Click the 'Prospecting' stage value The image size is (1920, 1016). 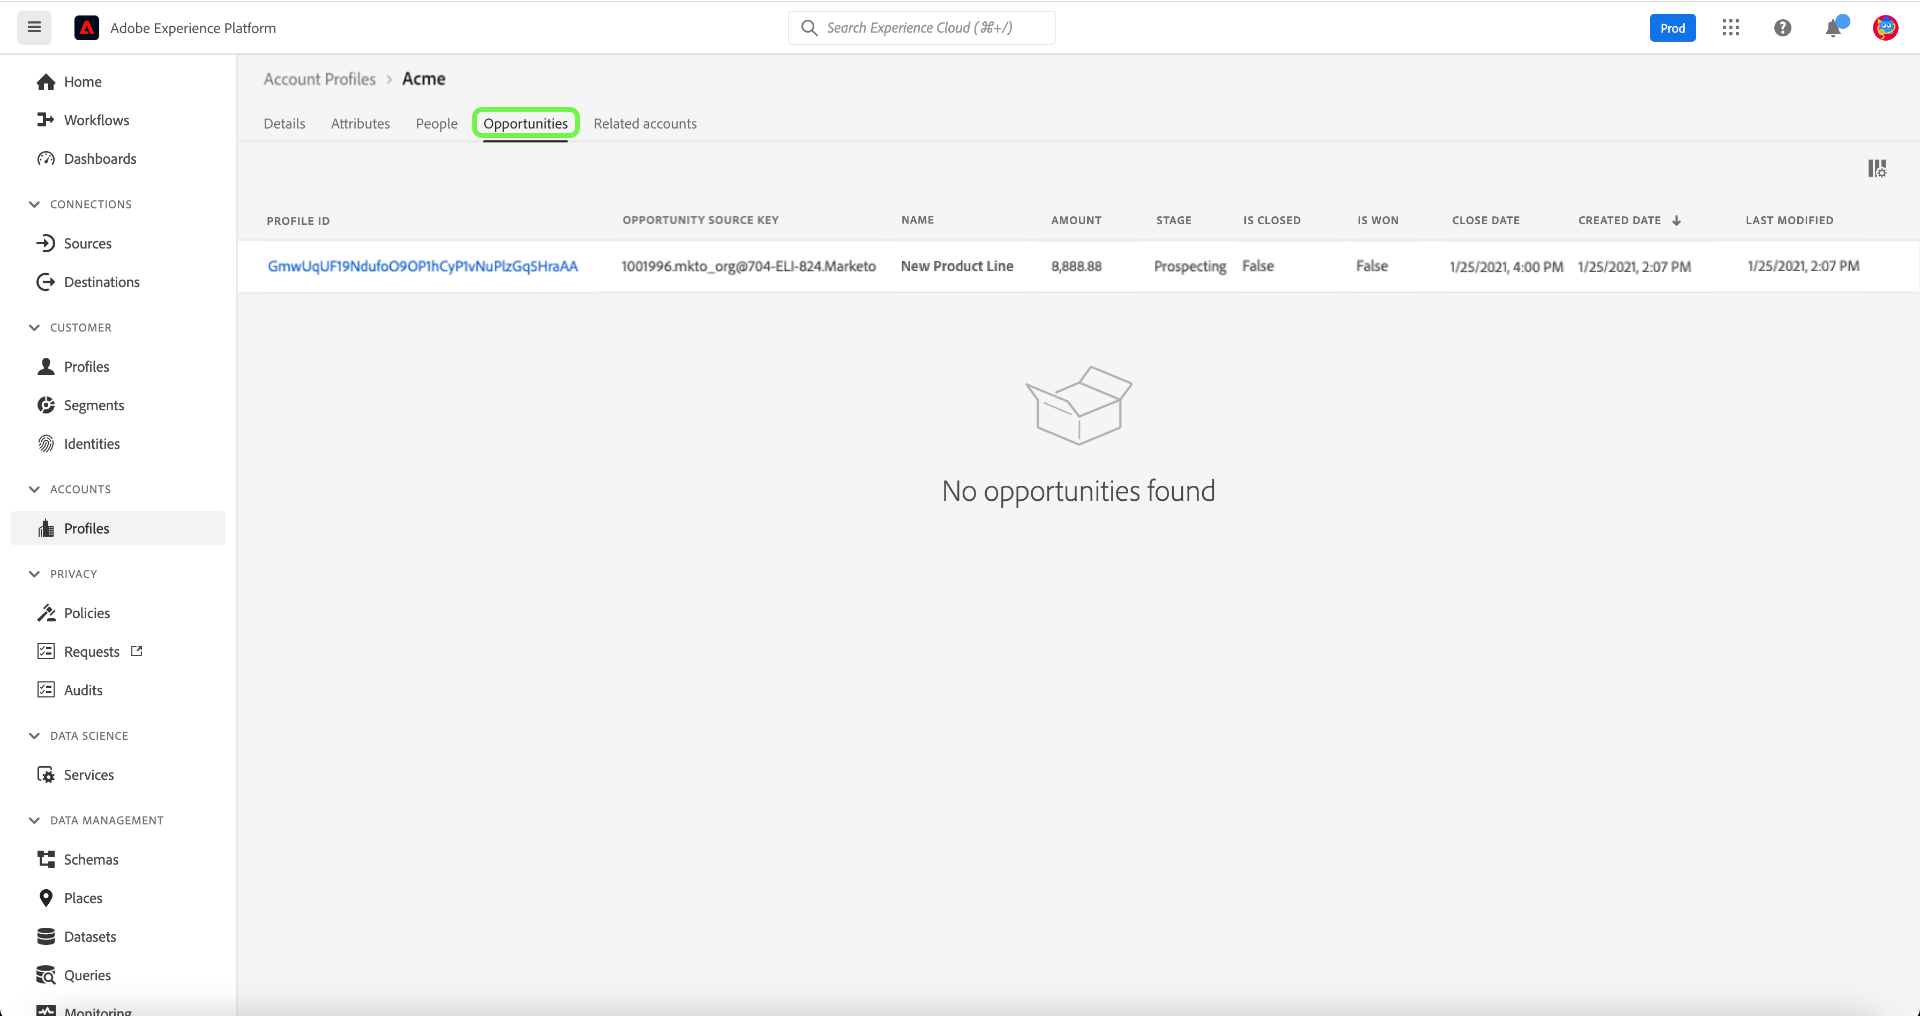click(x=1190, y=266)
